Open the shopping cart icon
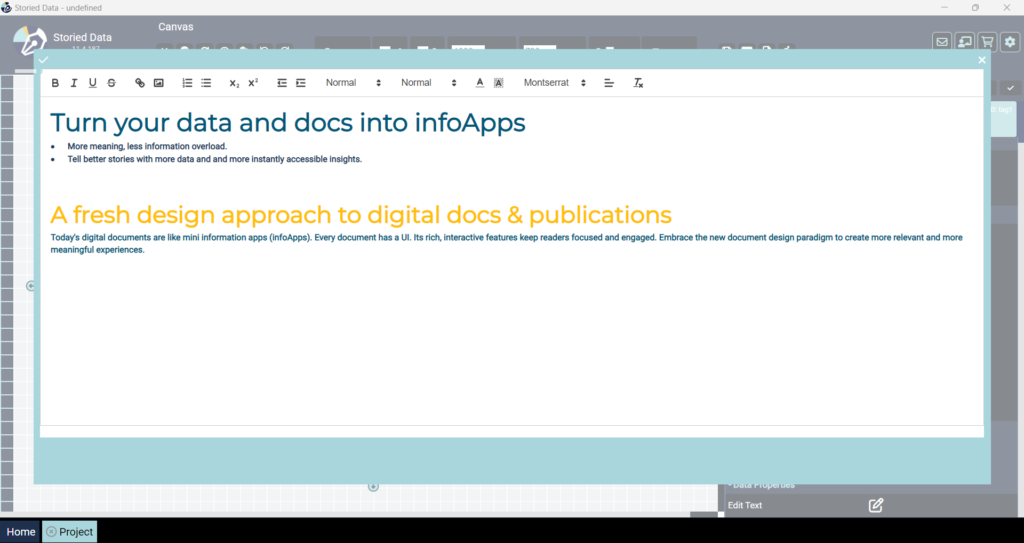Image resolution: width=1024 pixels, height=543 pixels. point(987,42)
